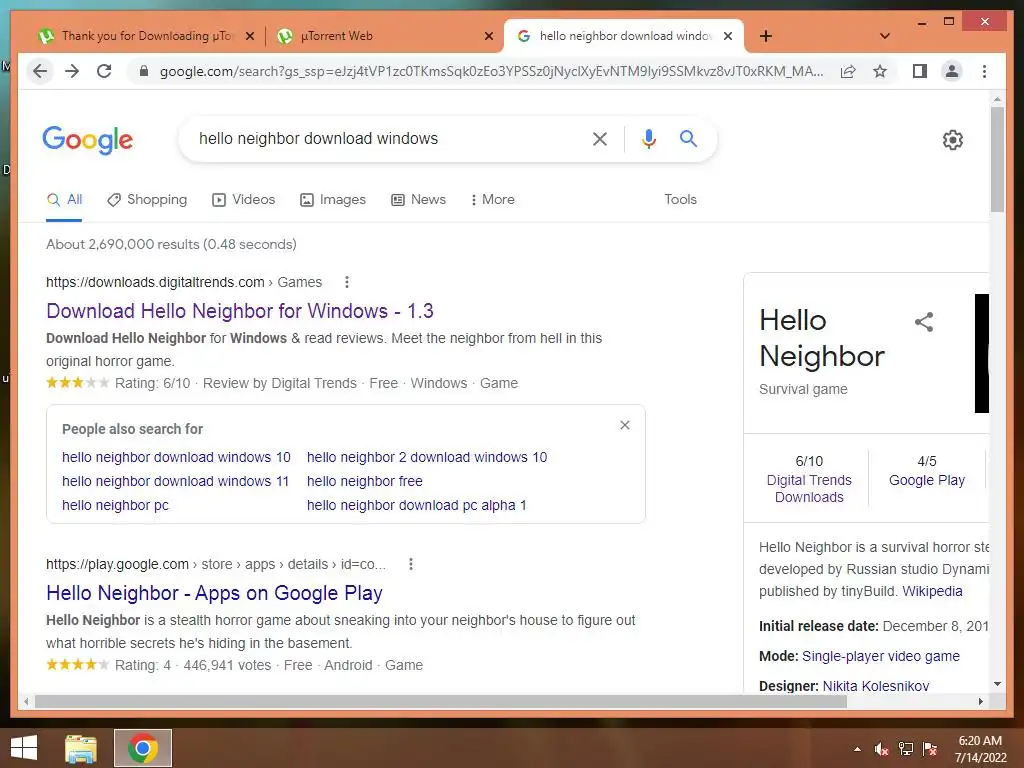
Task: Switch to Images results
Action: pos(333,200)
